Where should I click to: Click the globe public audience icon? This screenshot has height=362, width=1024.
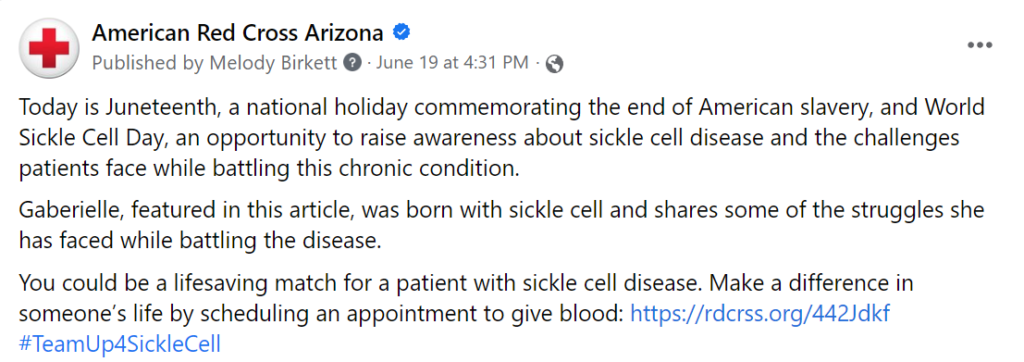[x=554, y=63]
